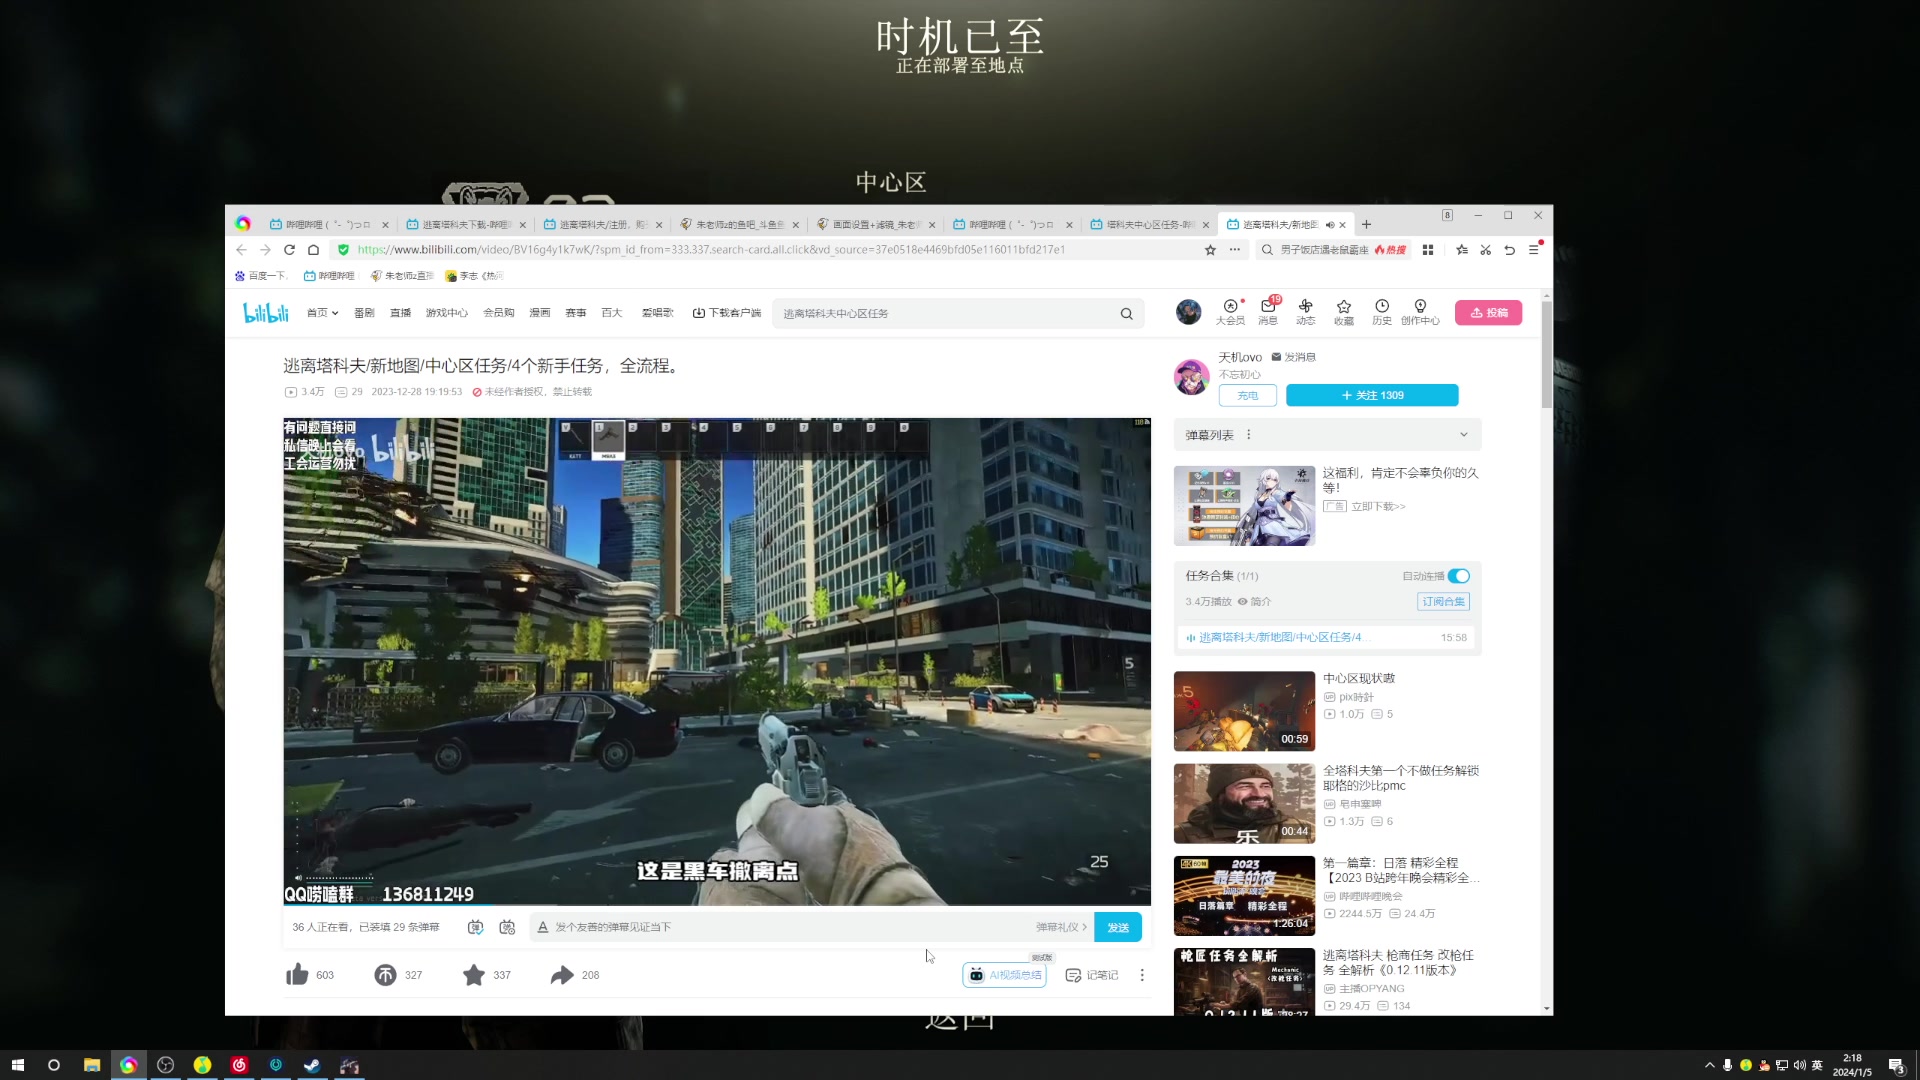
Task: Reload the page with browser refresh icon
Action: [x=289, y=250]
